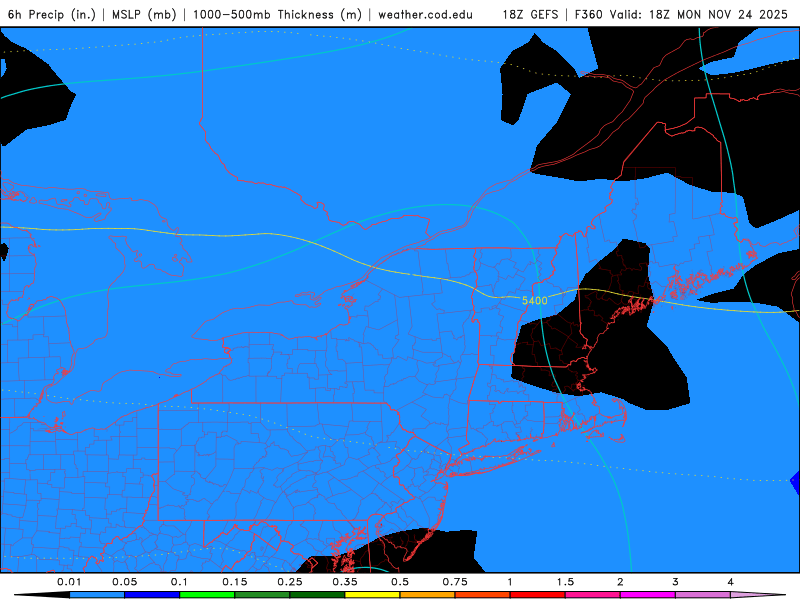The image size is (800, 600).
Task: Click the 0.75 legend value
Action: 455,582
